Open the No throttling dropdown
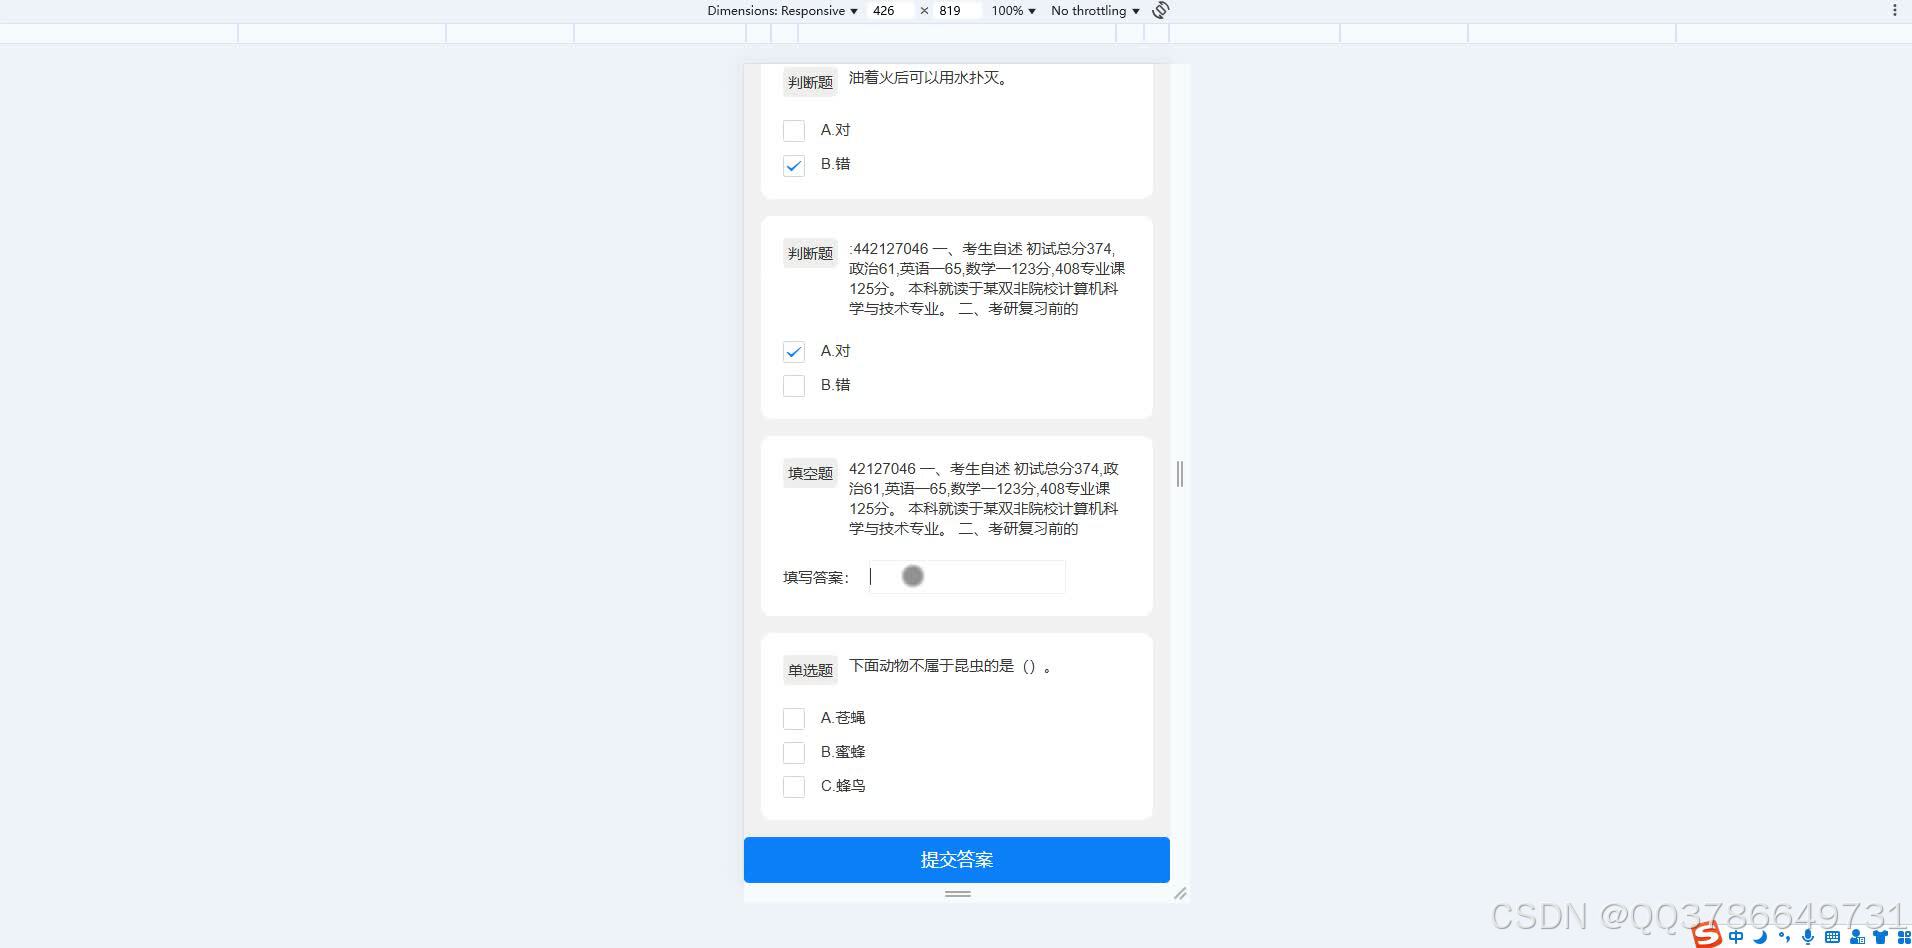 tap(1093, 10)
